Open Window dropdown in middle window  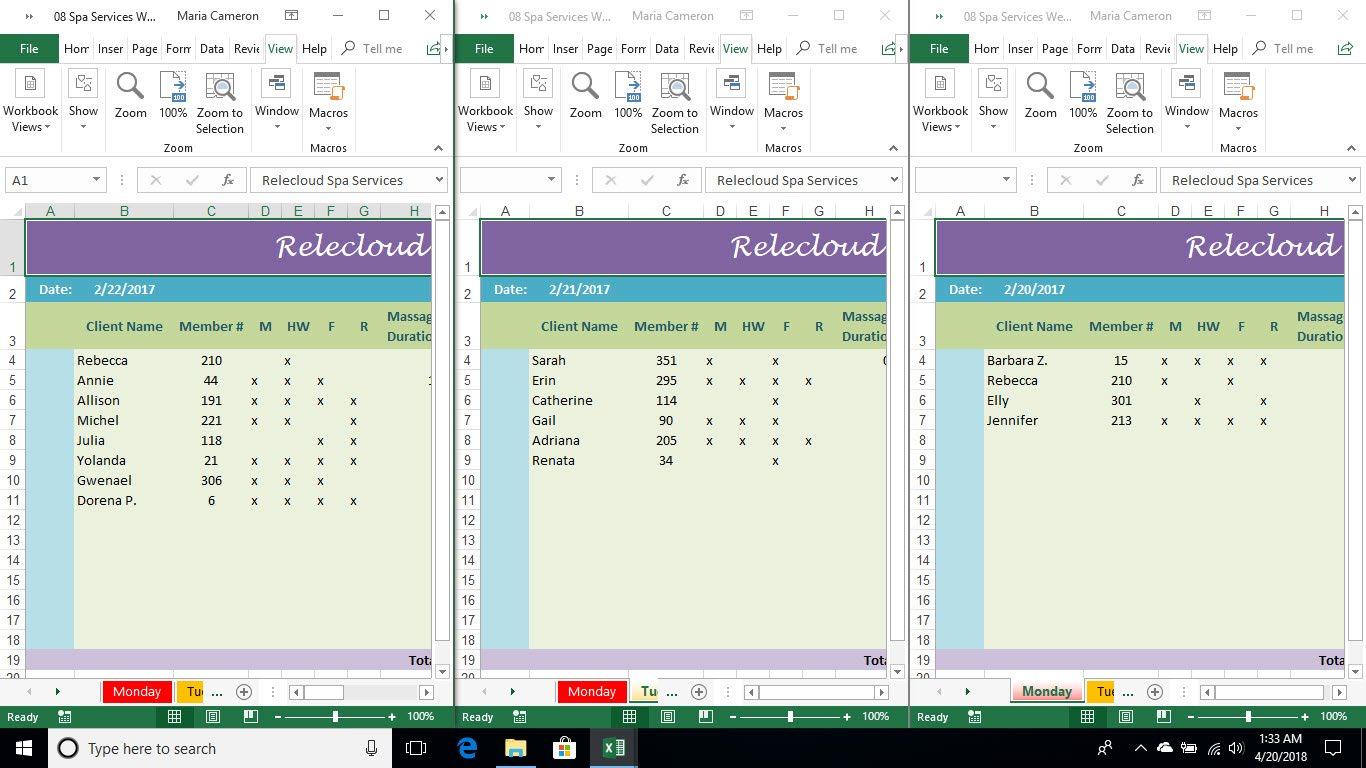pos(732,102)
